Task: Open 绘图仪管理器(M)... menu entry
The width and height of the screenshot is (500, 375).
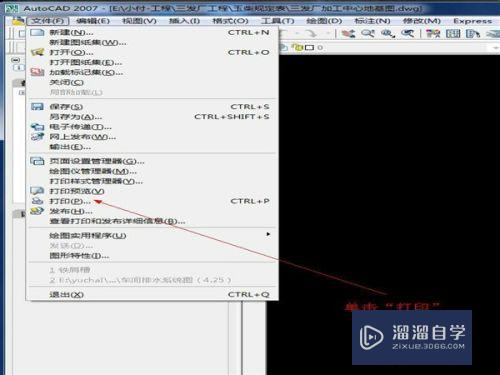Action: point(152,171)
